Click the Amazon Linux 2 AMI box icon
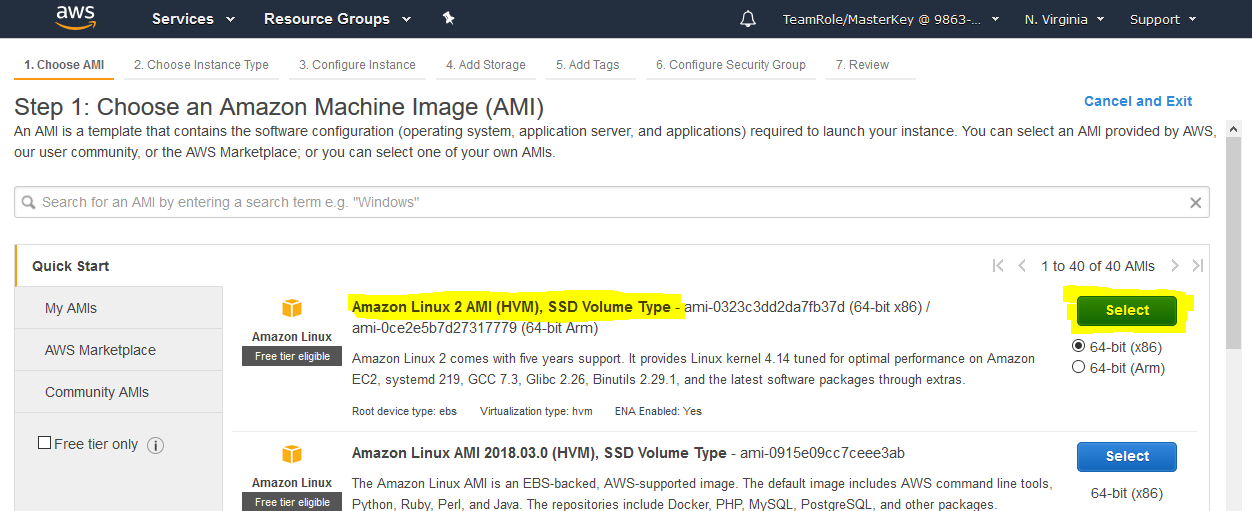Viewport: 1252px width, 511px height. coord(292,308)
